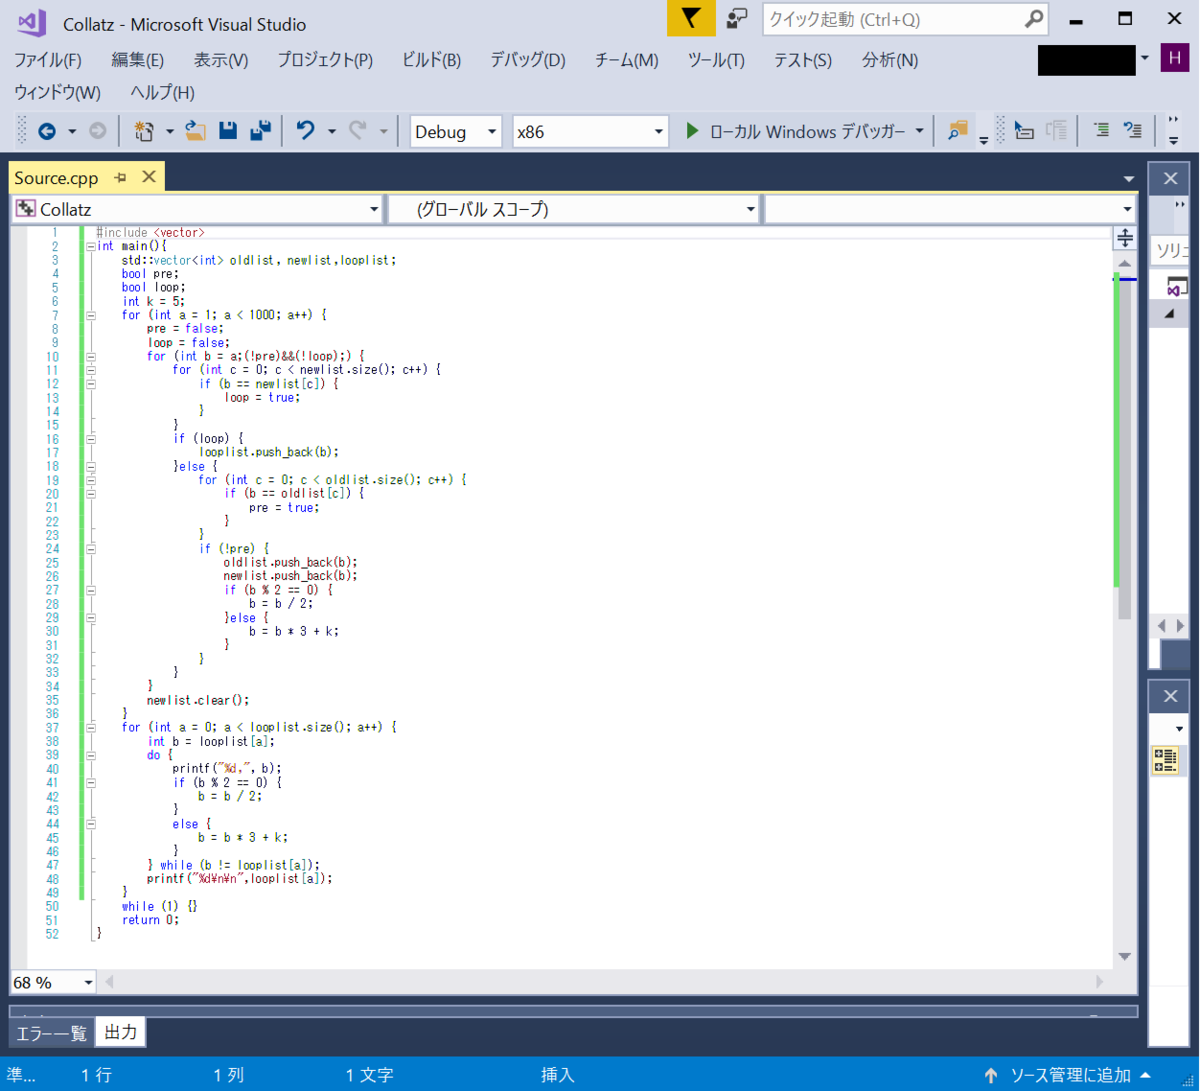Click the Save All icon
This screenshot has width=1200, height=1091.
261,131
